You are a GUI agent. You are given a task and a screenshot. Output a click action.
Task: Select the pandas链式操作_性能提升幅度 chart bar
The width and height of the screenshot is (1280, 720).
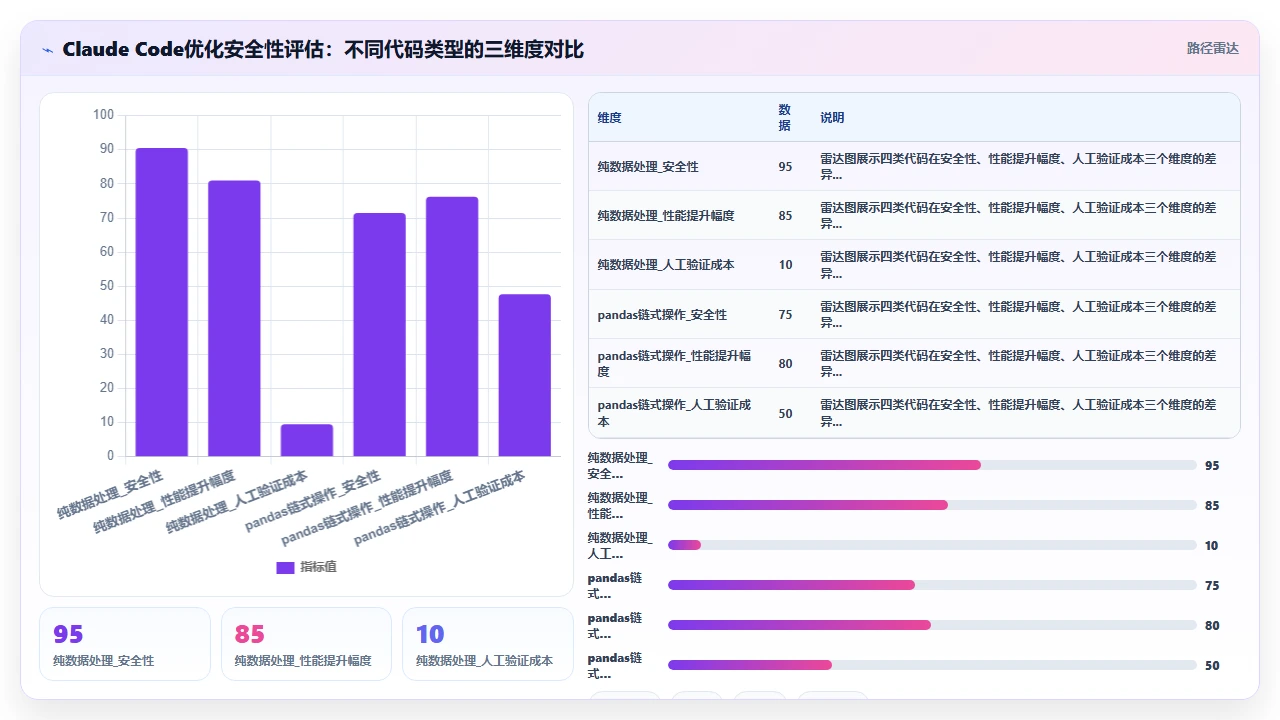pos(452,327)
